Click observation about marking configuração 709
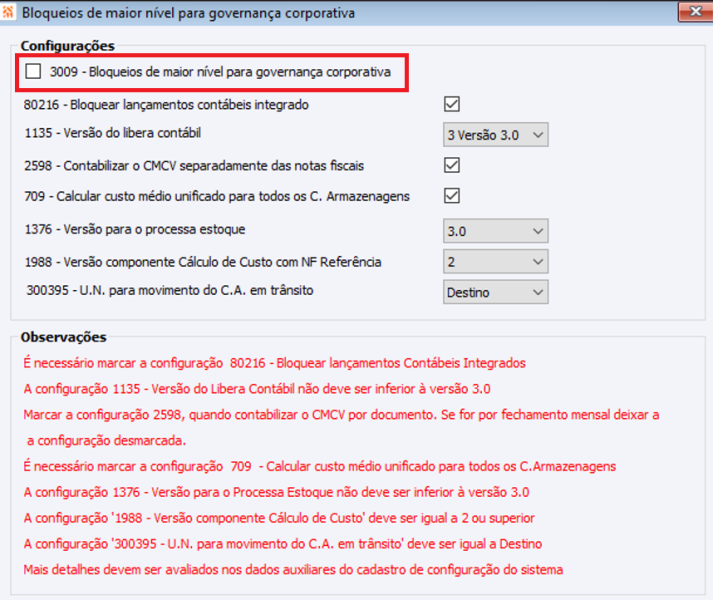 click(x=320, y=466)
